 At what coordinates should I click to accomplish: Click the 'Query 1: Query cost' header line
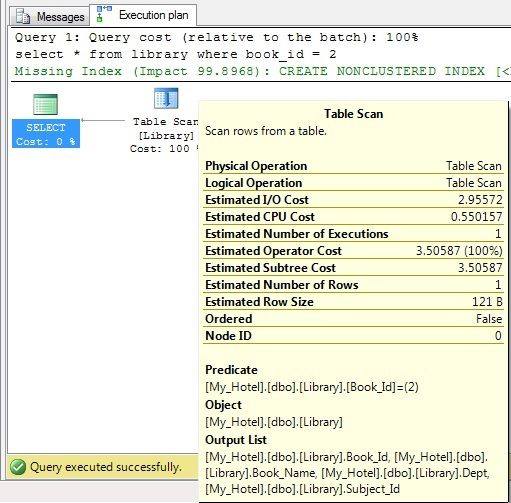point(217,37)
